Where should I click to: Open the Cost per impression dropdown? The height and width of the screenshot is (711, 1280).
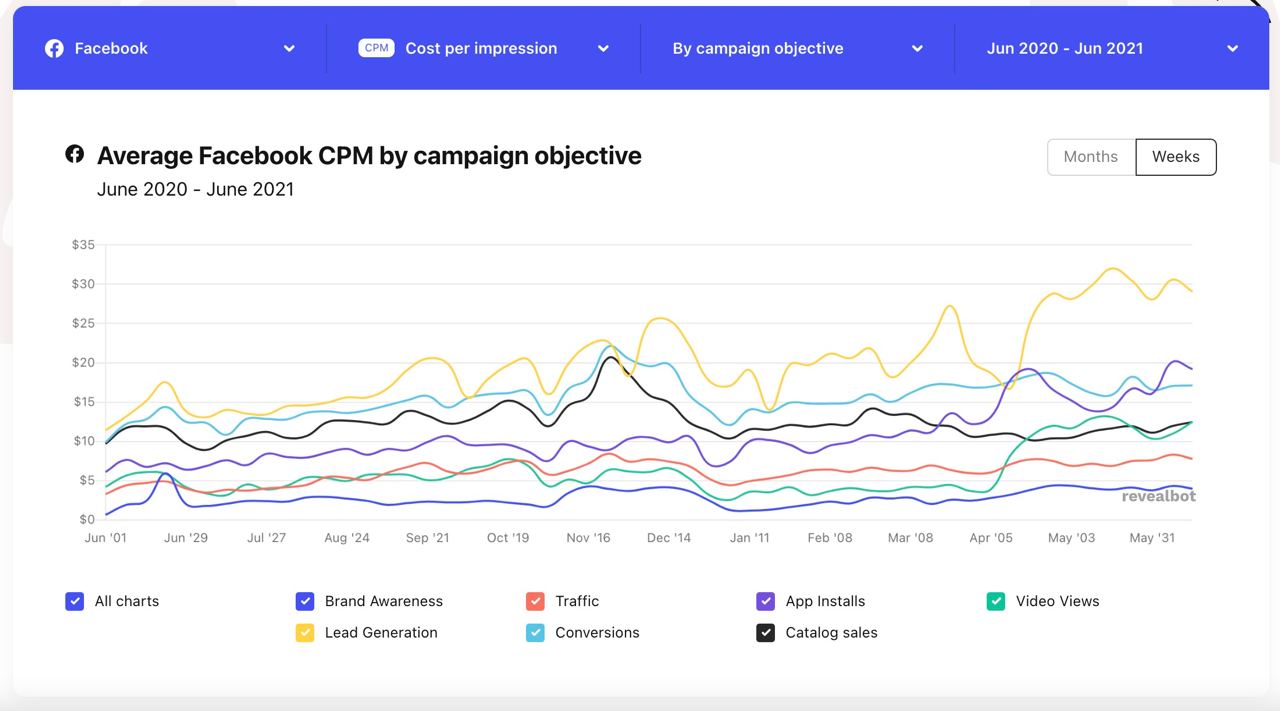coord(603,48)
